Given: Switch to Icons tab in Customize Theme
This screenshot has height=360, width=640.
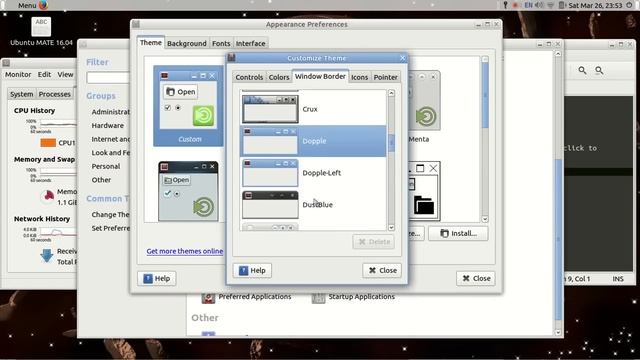Looking at the screenshot, I should tap(359, 77).
